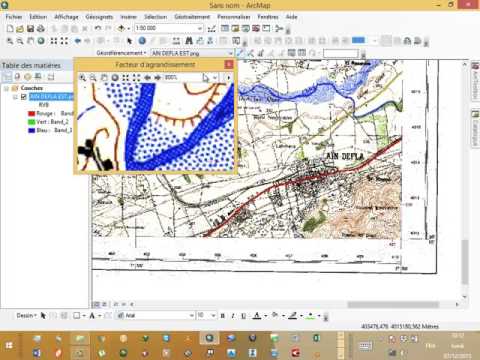Create a new map document
480x360 pixels.
(x=10, y=29)
